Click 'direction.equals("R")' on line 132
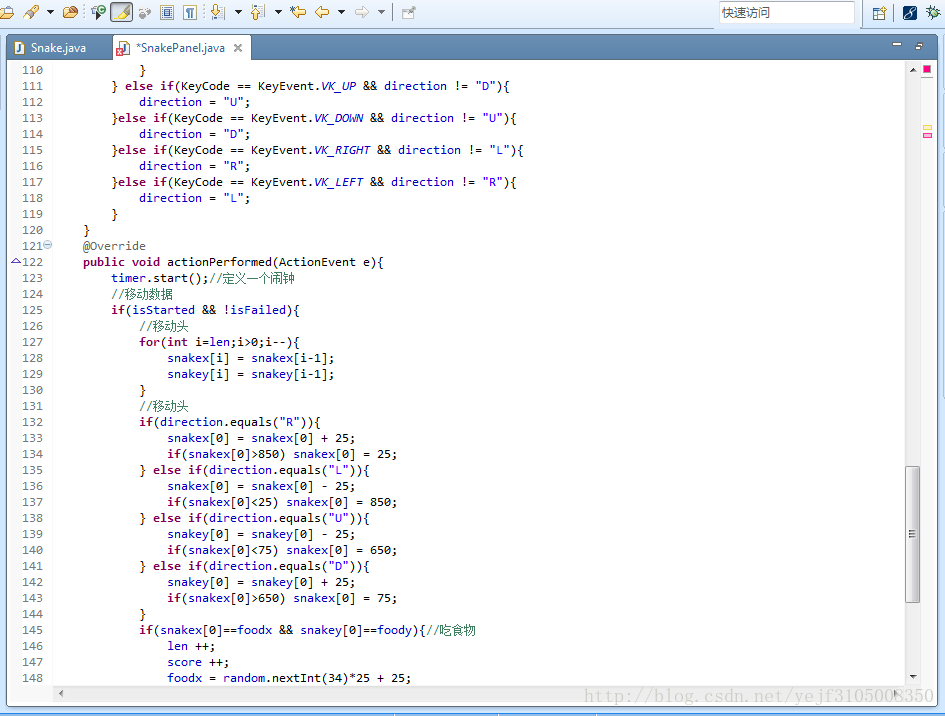Image resolution: width=945 pixels, height=716 pixels. tap(233, 422)
